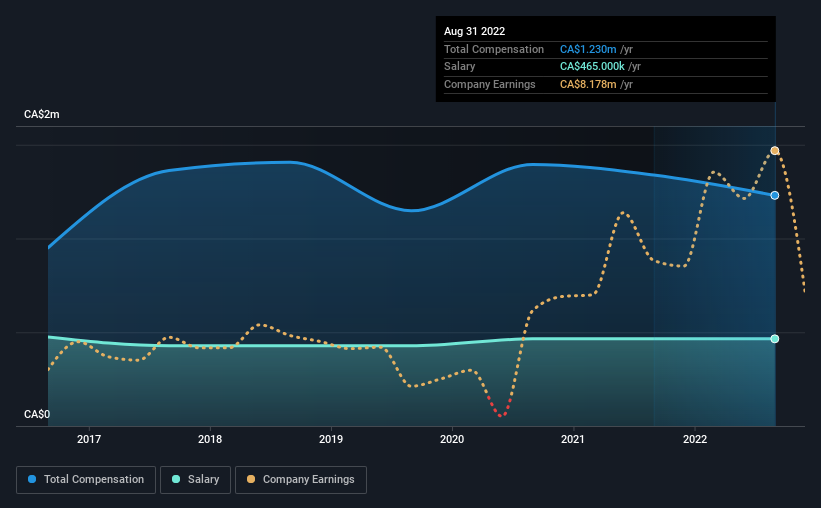Click the CA$8.178m company earnings value

coord(588,84)
